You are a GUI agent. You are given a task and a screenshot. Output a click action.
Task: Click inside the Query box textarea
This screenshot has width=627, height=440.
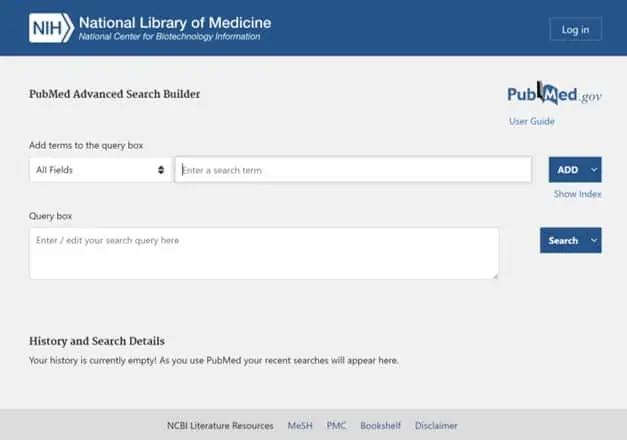tap(264, 253)
